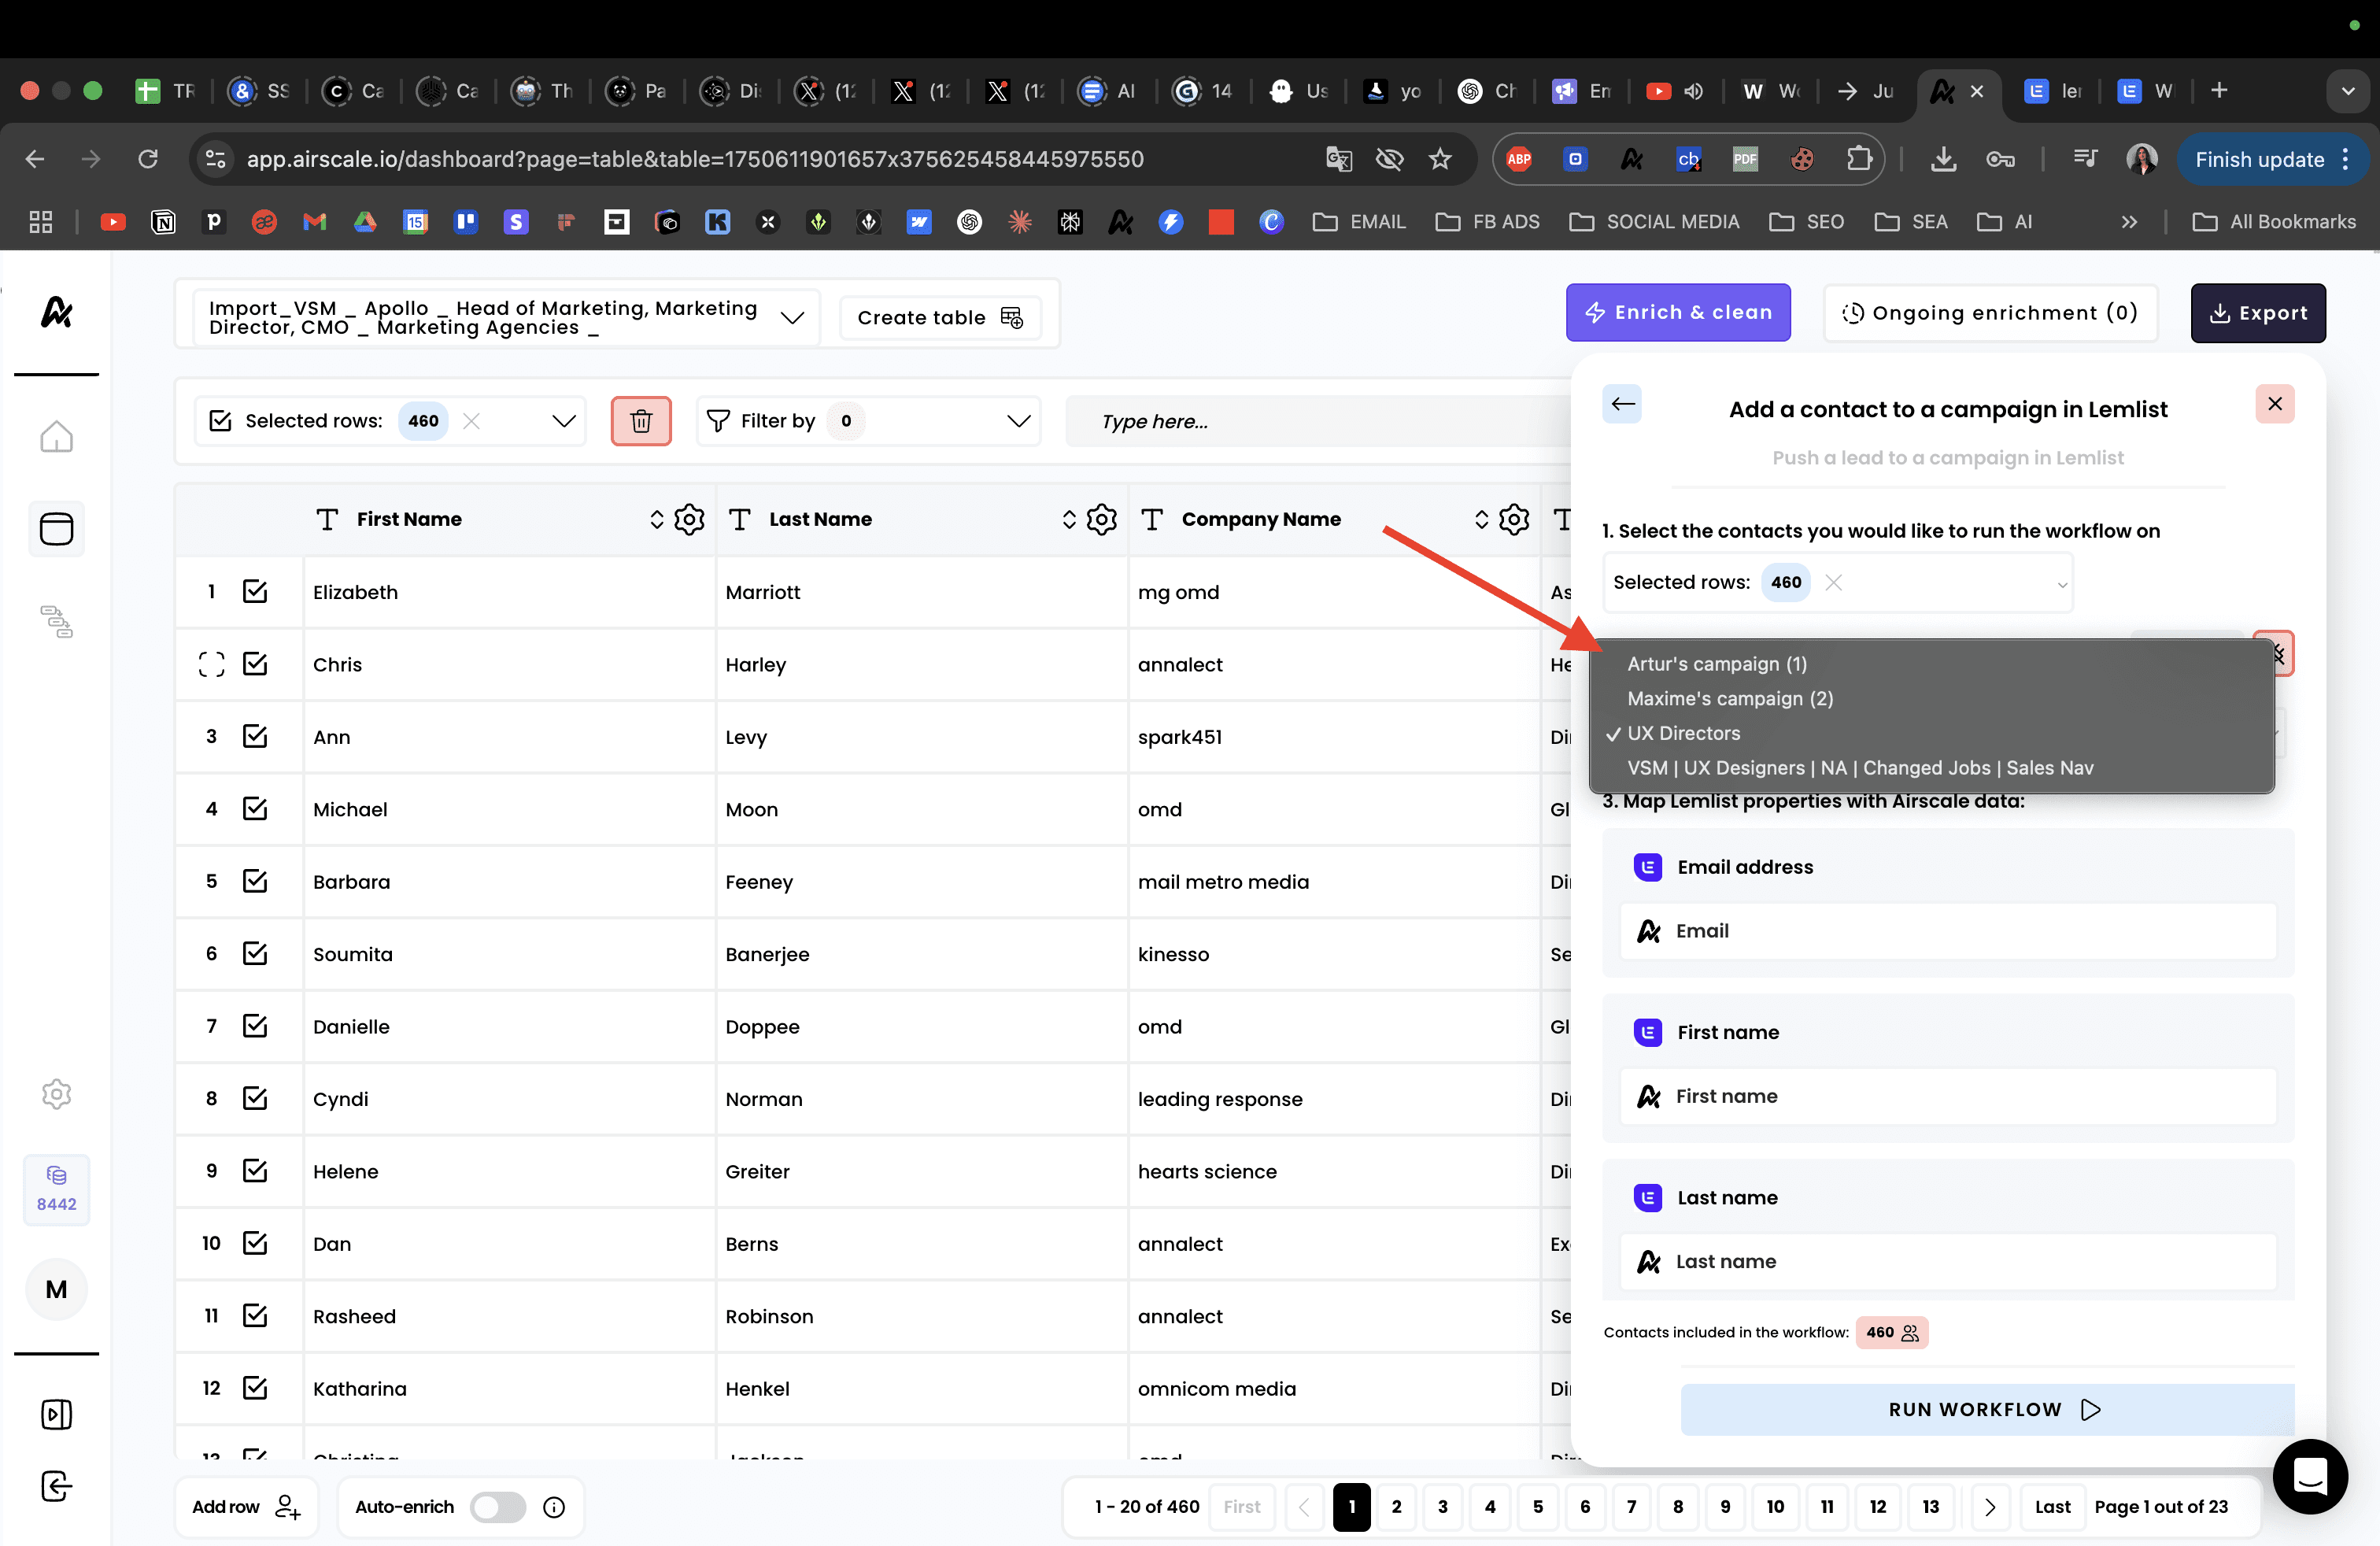This screenshot has height=1546, width=2380.
Task: Open the chat support bubble
Action: tap(2309, 1475)
